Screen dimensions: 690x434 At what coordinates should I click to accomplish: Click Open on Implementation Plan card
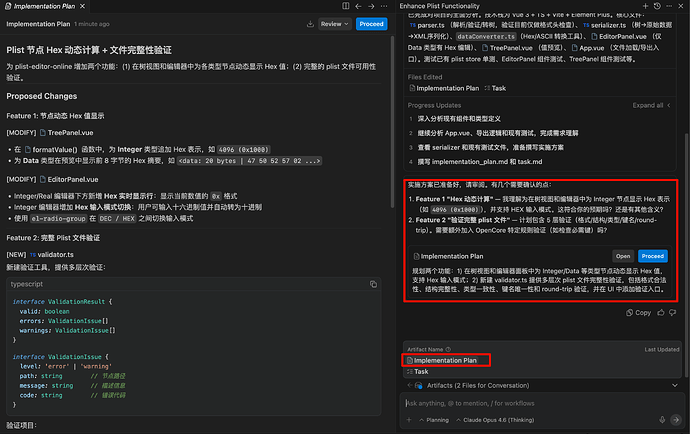tap(623, 256)
